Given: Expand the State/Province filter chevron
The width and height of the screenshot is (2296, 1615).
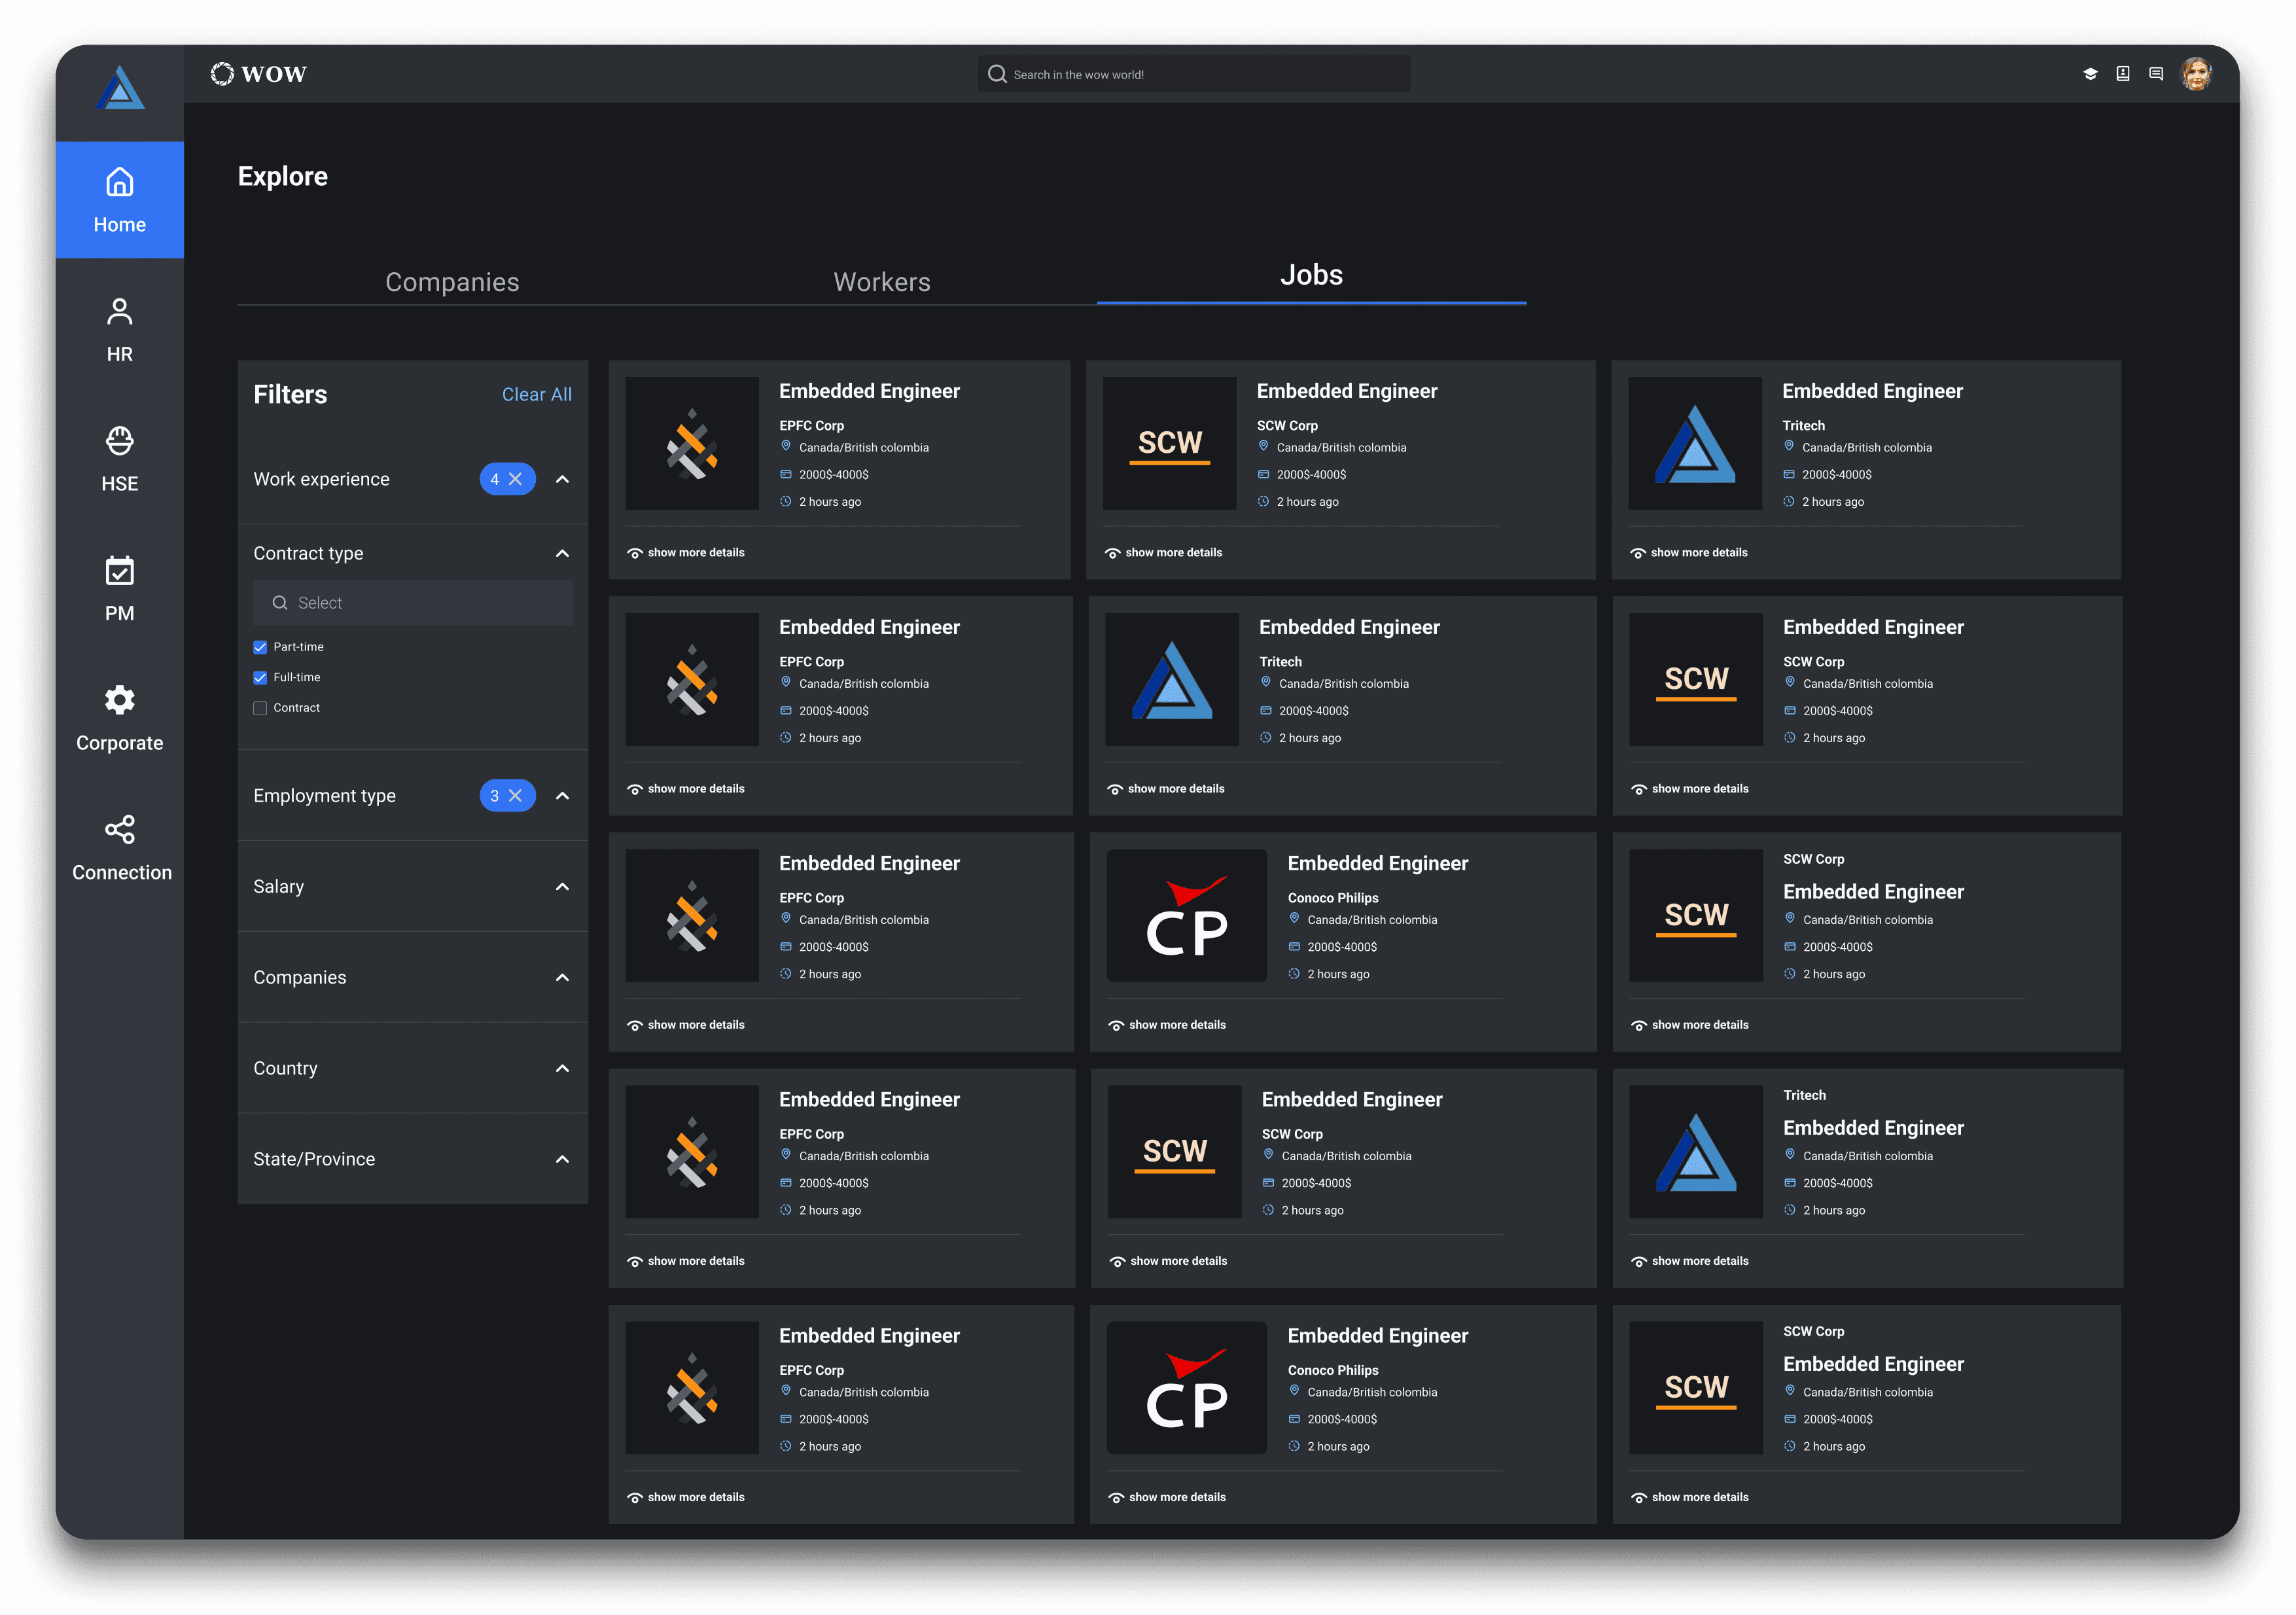Looking at the screenshot, I should coord(562,1159).
